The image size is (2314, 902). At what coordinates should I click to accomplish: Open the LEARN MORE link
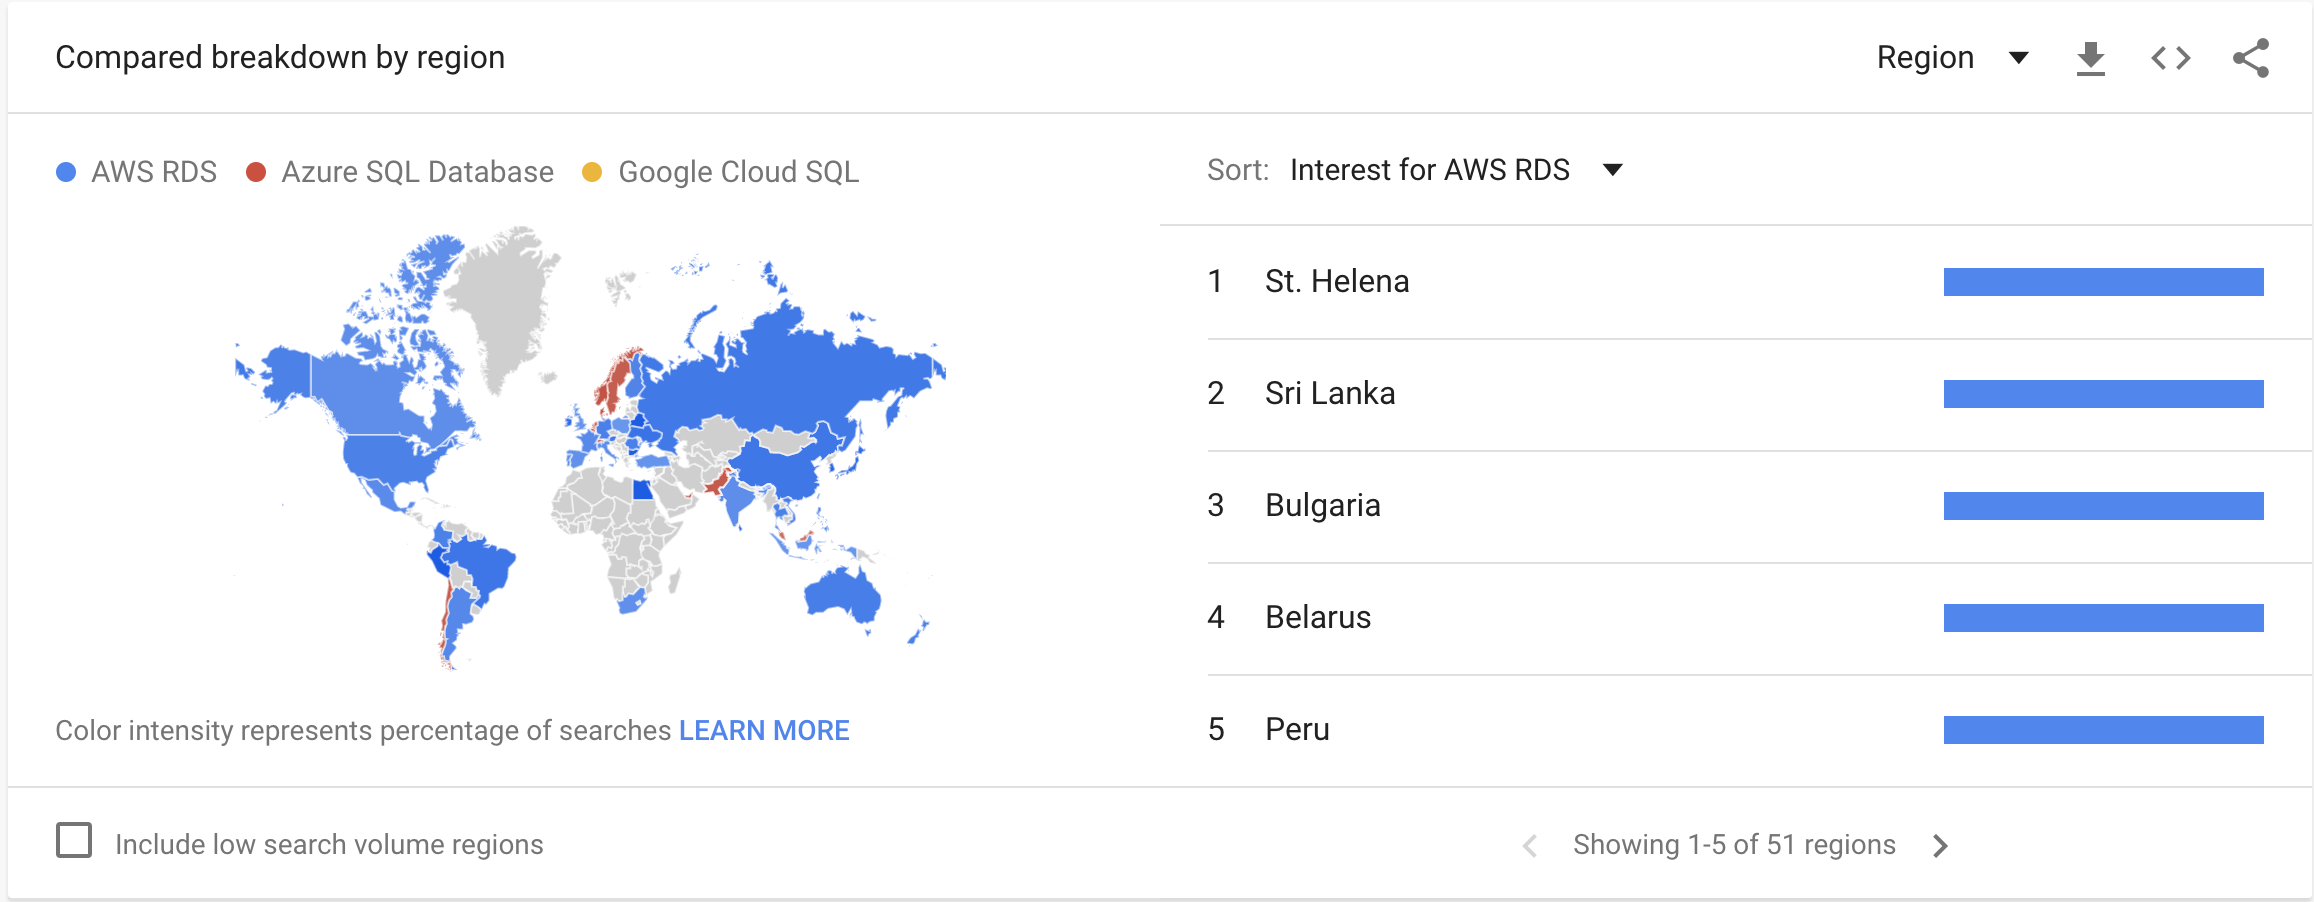tap(764, 731)
